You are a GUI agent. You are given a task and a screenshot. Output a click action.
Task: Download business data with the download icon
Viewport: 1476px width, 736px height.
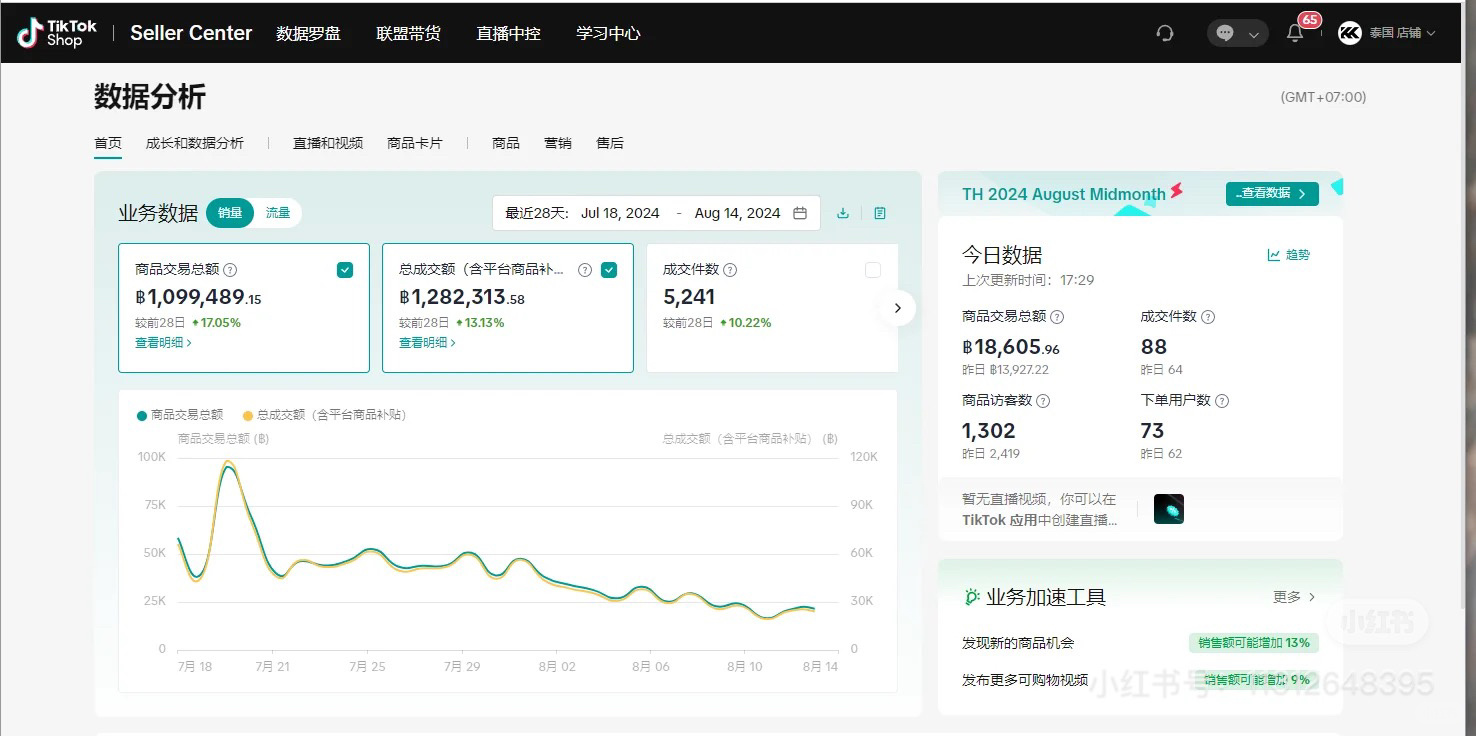click(x=843, y=213)
